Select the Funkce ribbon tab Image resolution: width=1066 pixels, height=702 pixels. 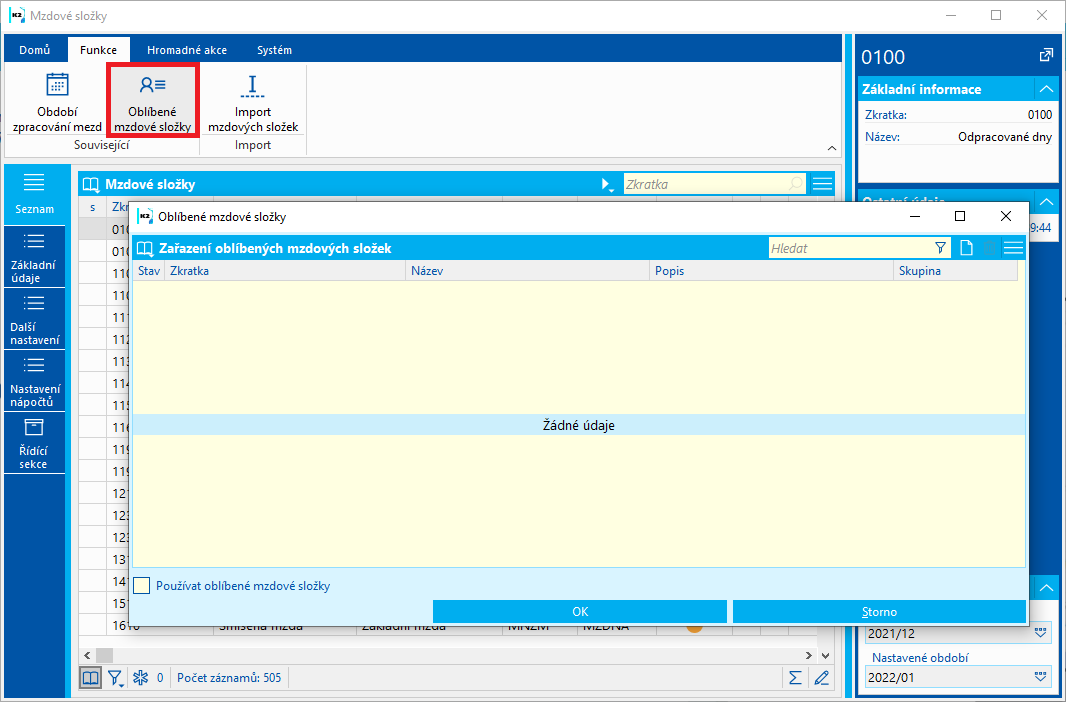pyautogui.click(x=99, y=50)
